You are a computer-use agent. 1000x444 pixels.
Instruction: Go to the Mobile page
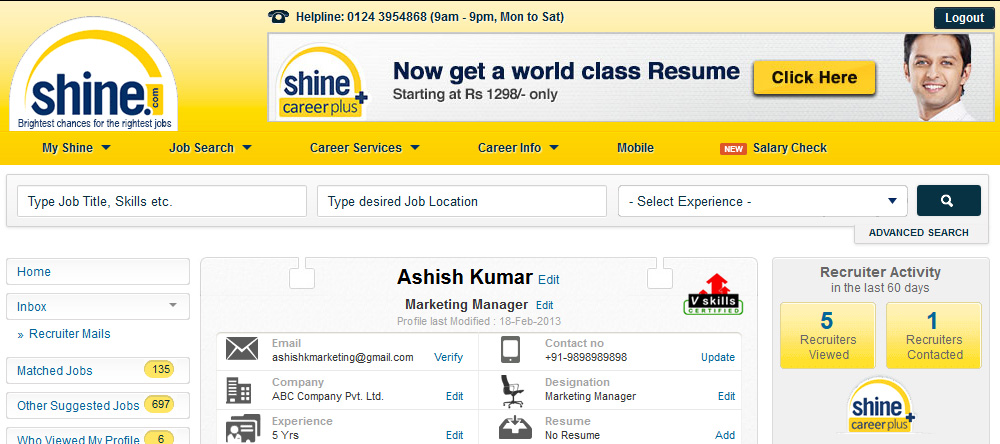coord(635,148)
